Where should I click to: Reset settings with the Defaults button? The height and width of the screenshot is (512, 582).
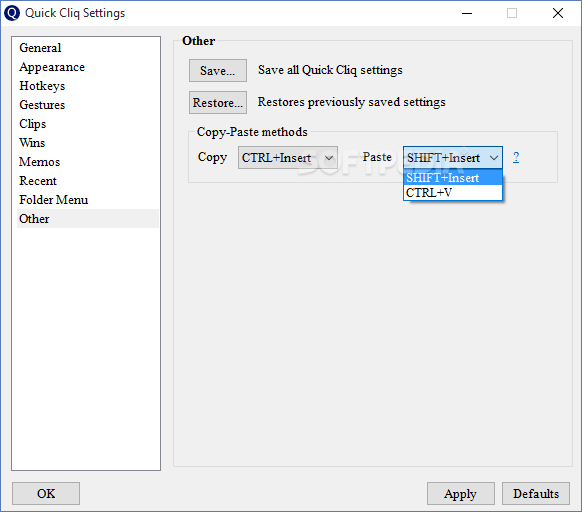(x=536, y=493)
